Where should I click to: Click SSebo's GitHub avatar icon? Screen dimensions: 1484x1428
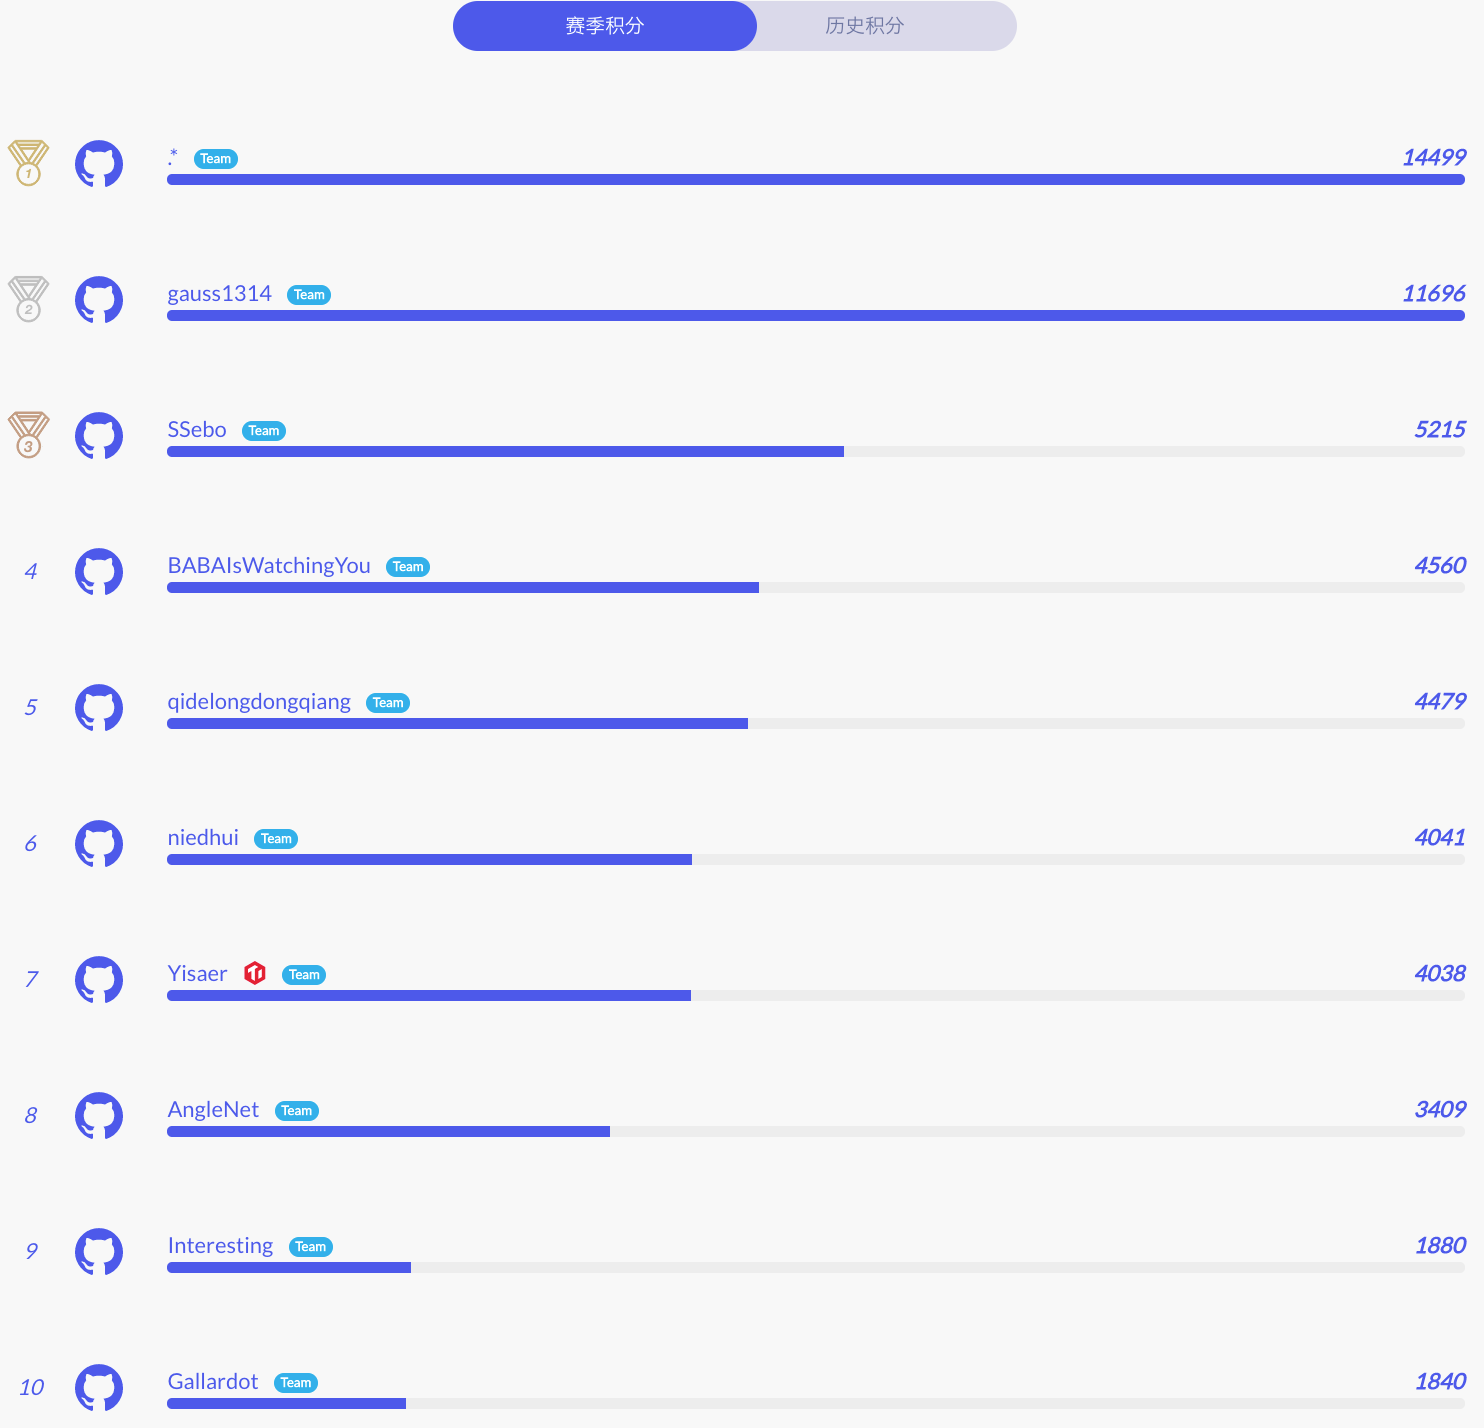point(99,436)
